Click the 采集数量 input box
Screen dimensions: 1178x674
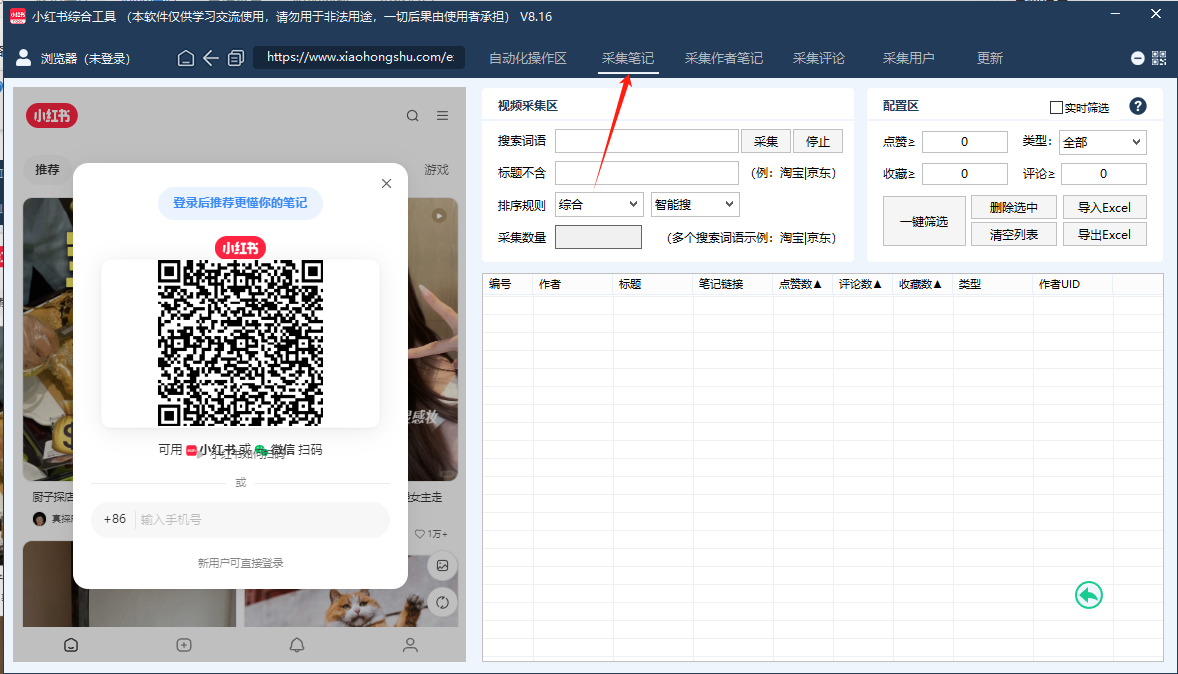coord(599,237)
